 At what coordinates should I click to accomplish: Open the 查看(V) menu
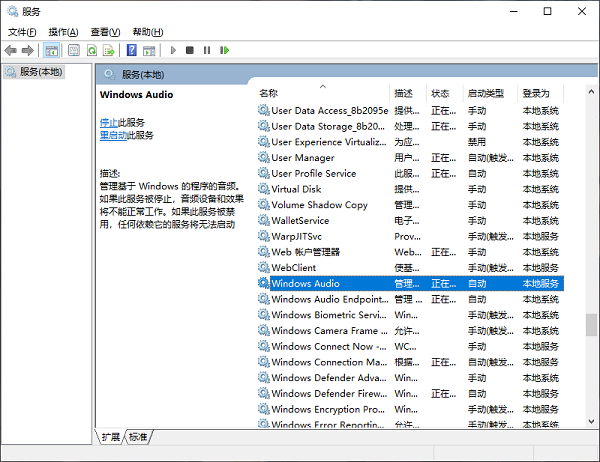click(105, 32)
